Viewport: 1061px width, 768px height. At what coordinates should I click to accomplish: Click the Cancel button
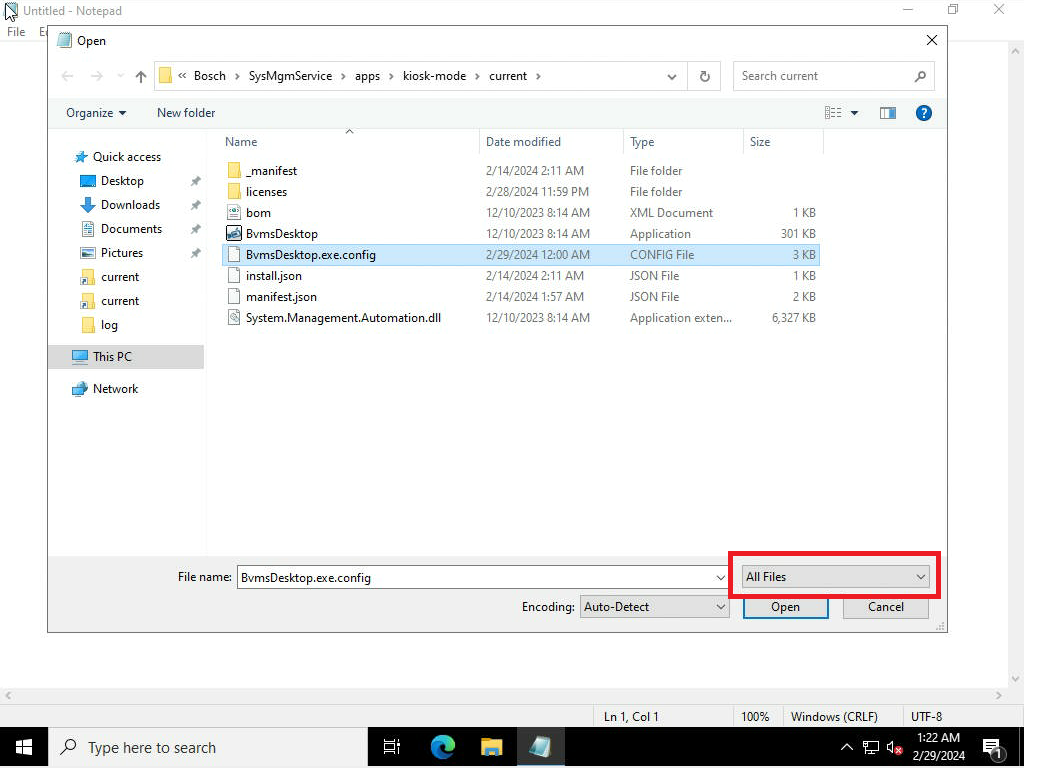tap(885, 607)
